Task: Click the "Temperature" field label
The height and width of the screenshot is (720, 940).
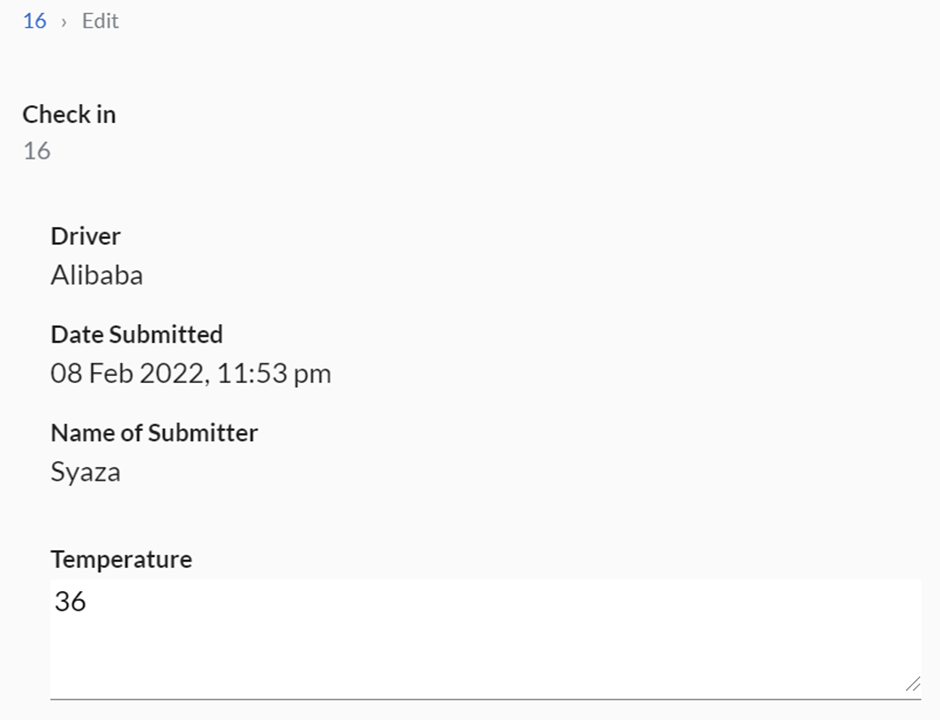Action: (121, 559)
